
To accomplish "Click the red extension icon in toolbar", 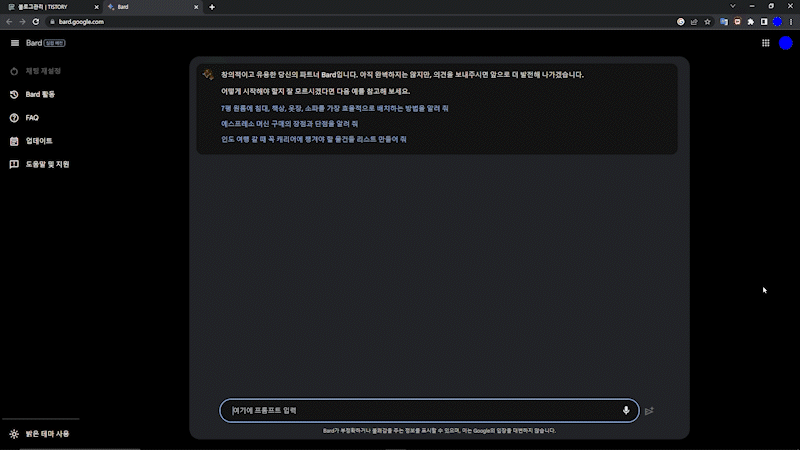I will 737,22.
